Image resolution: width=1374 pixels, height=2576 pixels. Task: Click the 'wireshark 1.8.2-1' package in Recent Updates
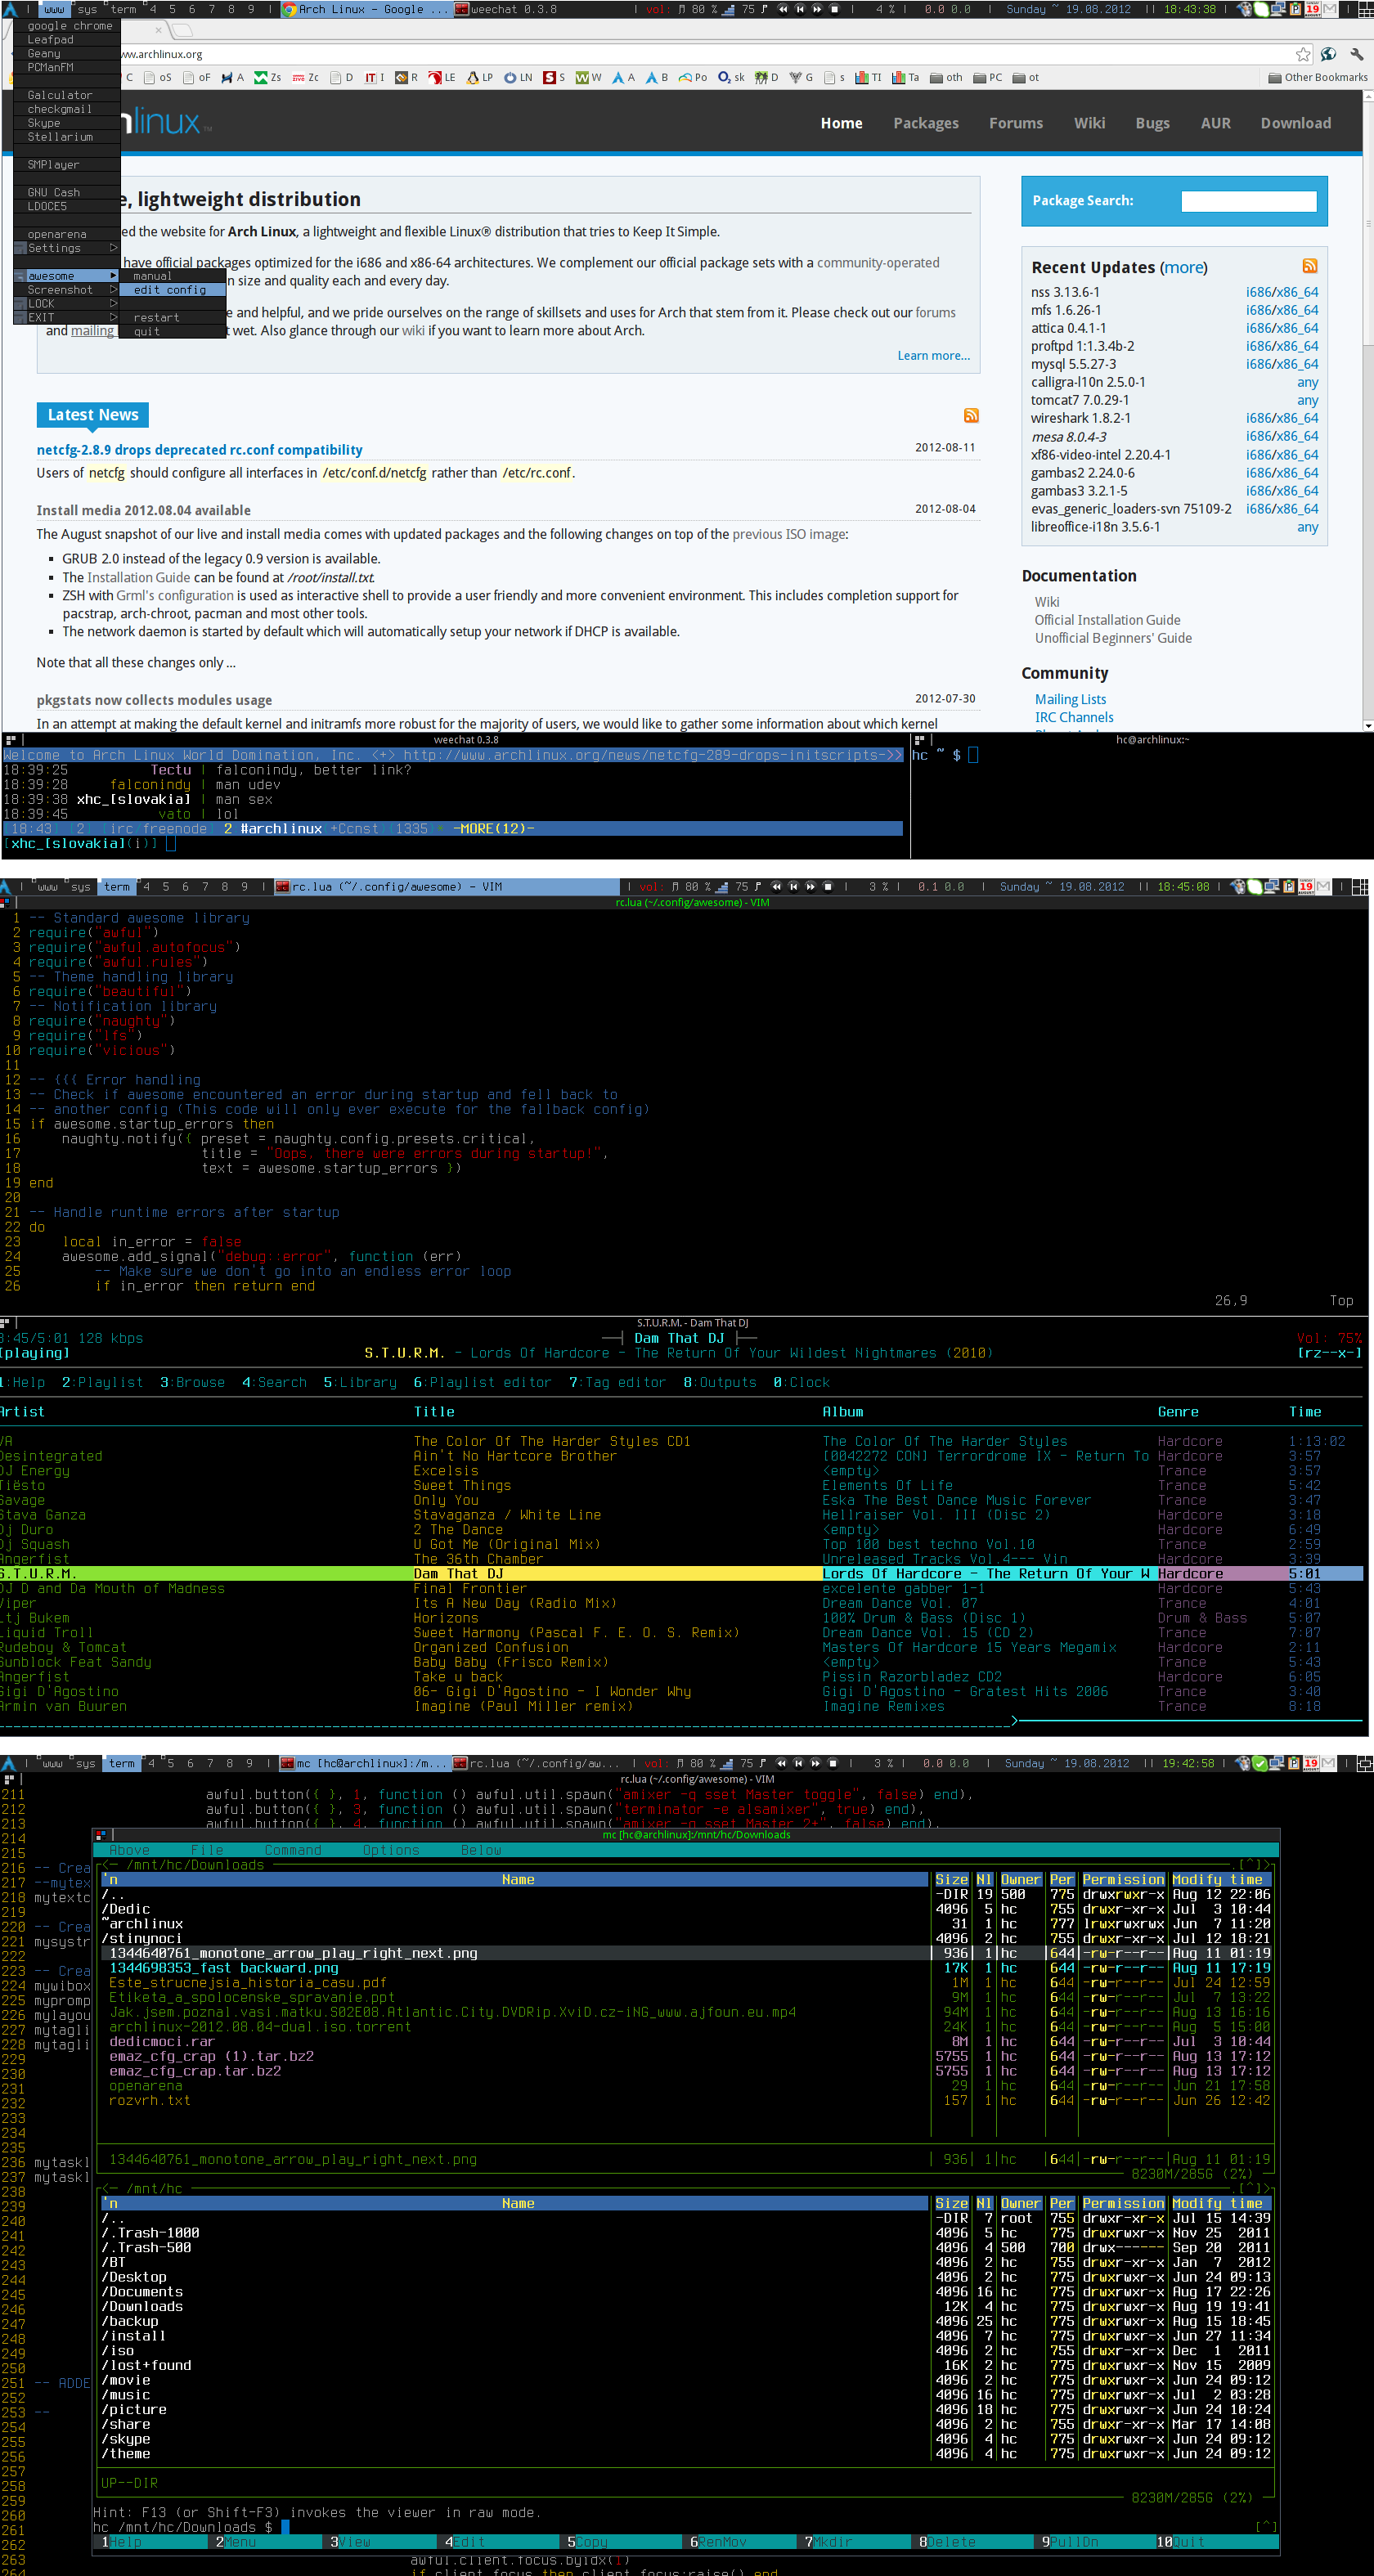click(x=1080, y=418)
